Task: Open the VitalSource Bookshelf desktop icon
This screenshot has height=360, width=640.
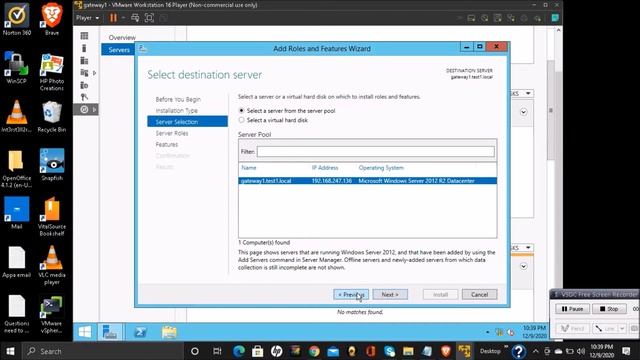Action: coord(52,216)
